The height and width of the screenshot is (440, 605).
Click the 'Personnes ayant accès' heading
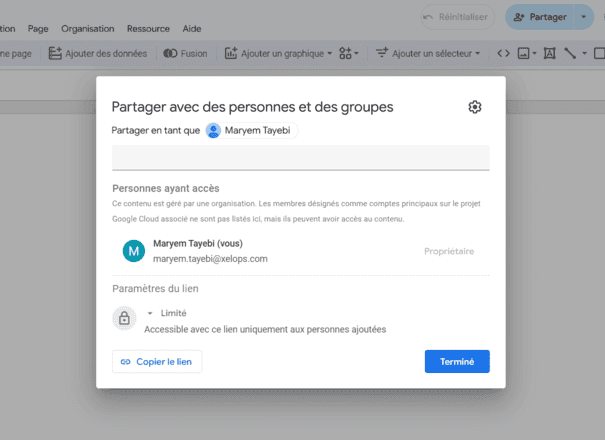[x=166, y=188]
